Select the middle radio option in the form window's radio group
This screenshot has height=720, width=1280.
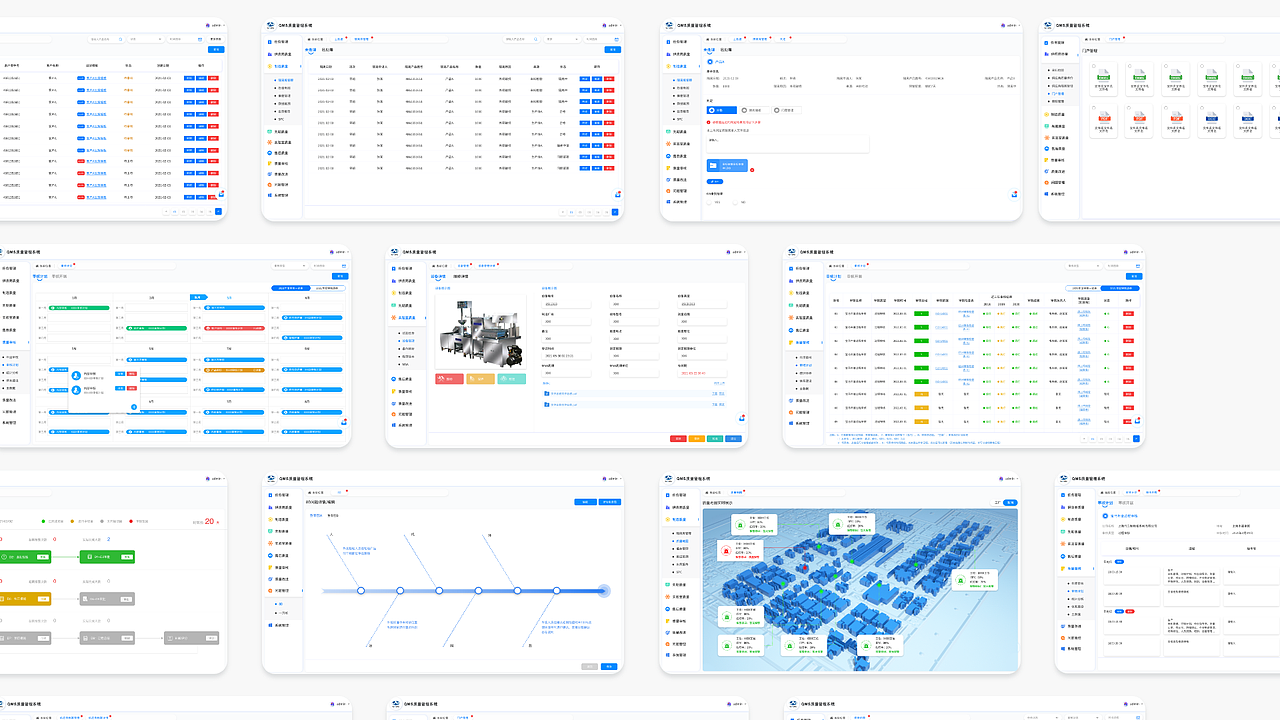click(x=754, y=110)
